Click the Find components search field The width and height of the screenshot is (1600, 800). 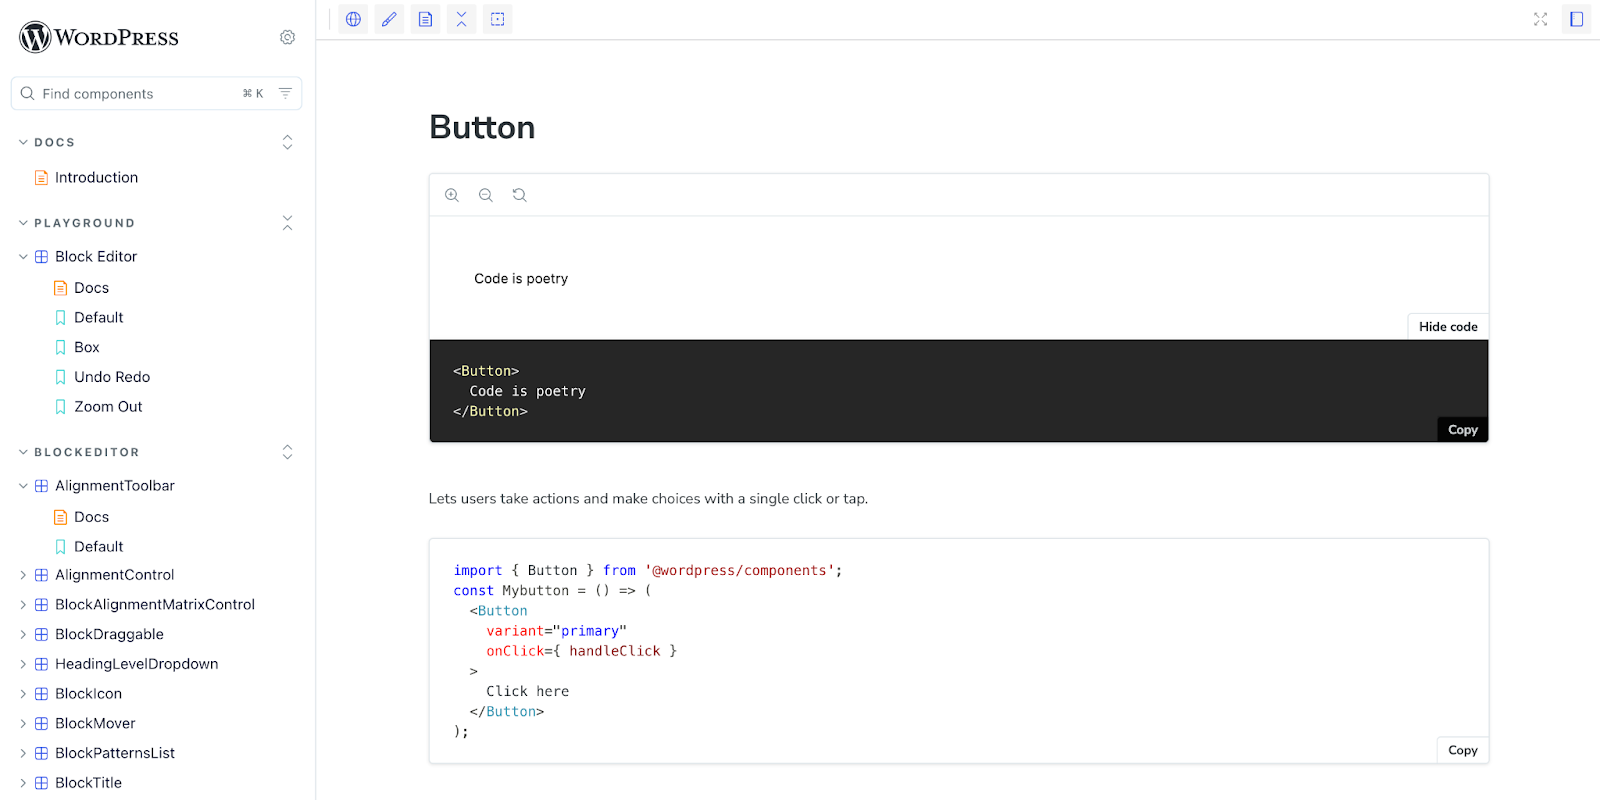click(x=156, y=93)
